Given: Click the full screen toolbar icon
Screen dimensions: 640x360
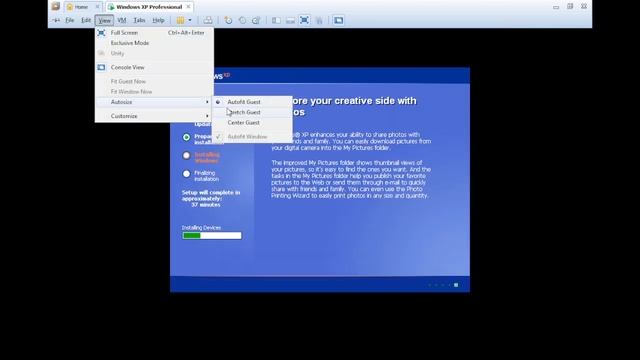Looking at the screenshot, I should (x=304, y=20).
